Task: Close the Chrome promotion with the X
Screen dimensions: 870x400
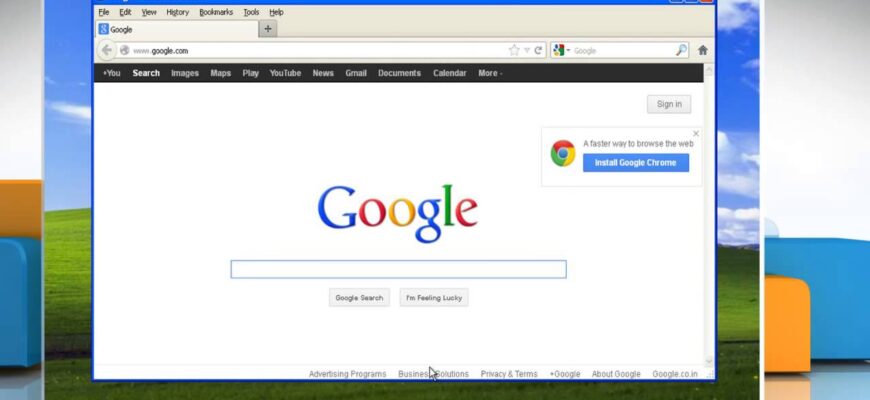Action: coord(696,133)
